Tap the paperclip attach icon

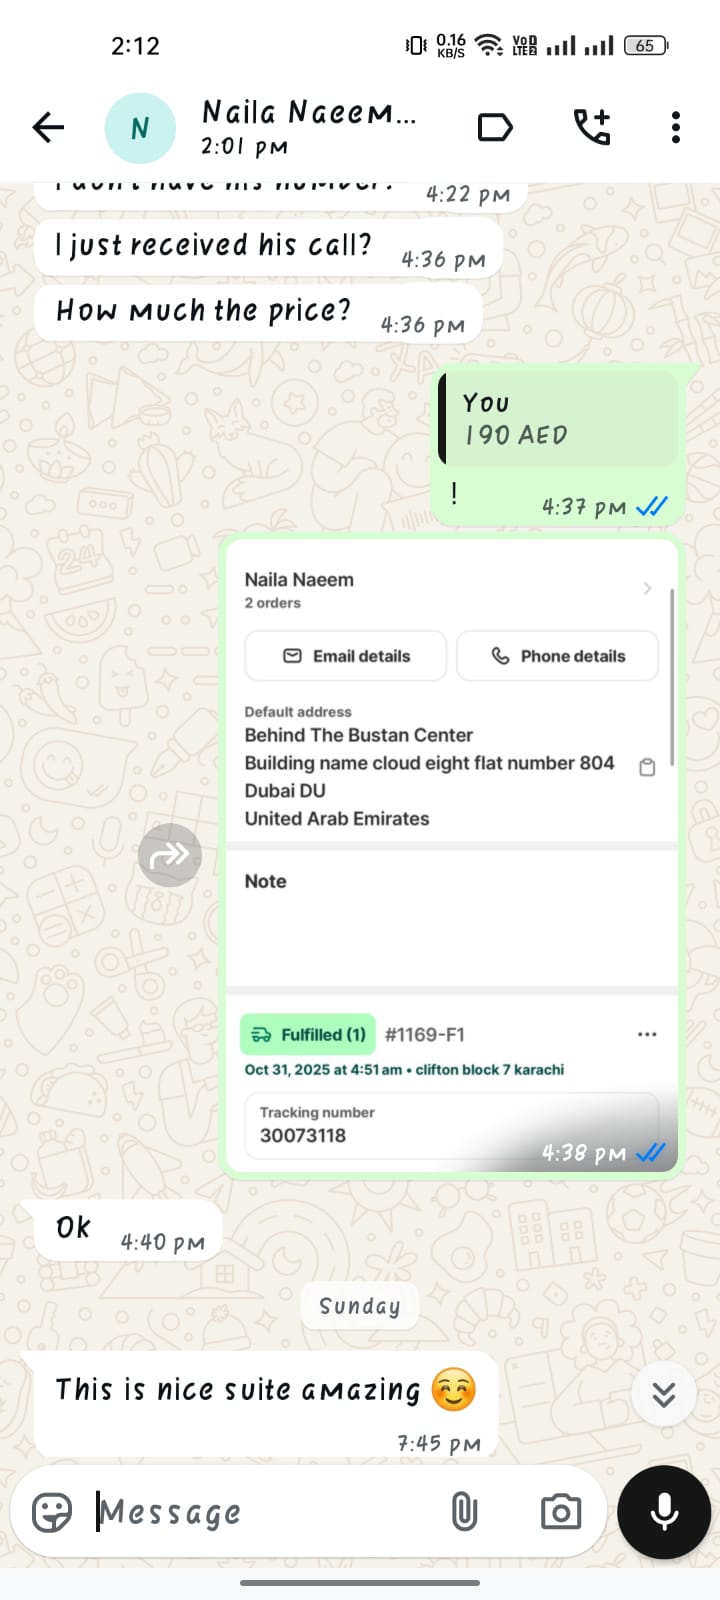point(464,1512)
